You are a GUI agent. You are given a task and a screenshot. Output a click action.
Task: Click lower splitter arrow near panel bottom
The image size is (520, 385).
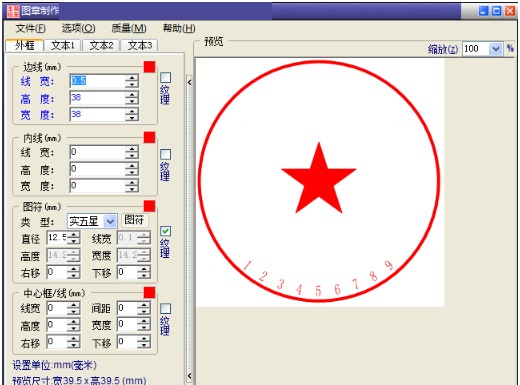coord(189,376)
